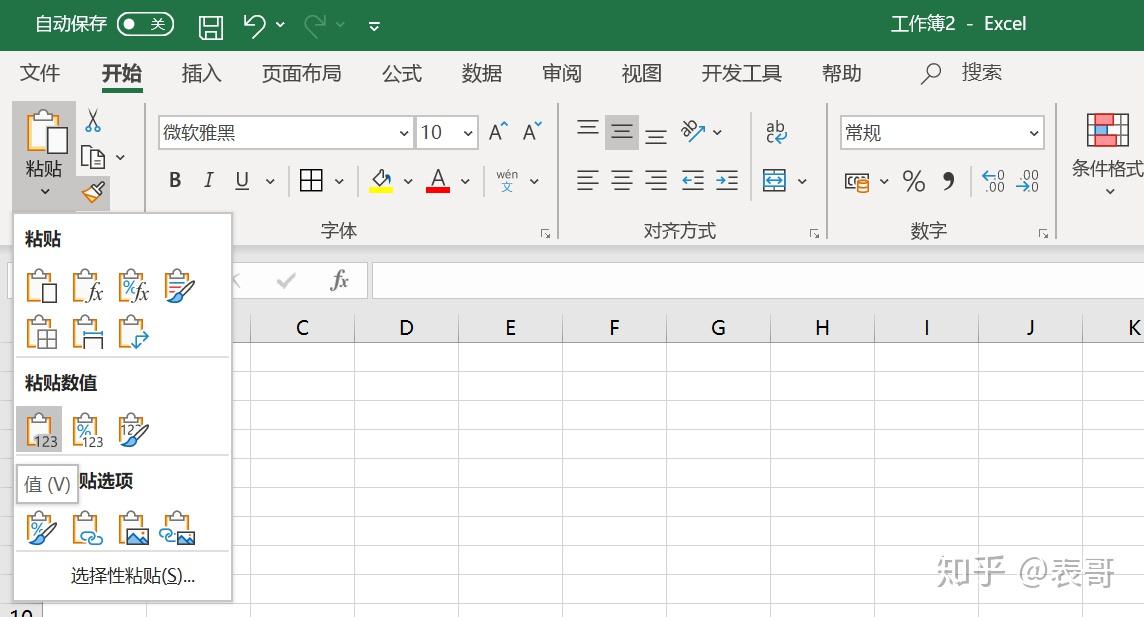Choose paste Formulas only option

[87, 285]
